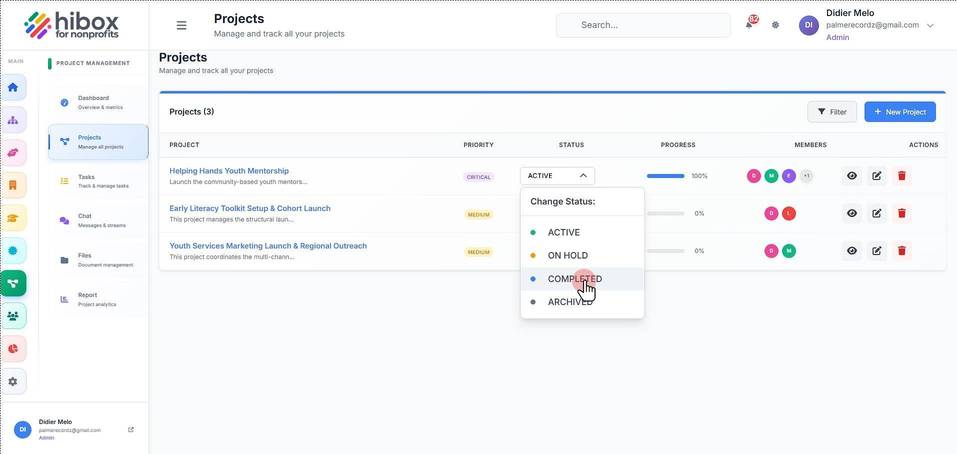Click the hibox for nonprofits logo
Image resolution: width=957 pixels, height=454 pixels.
pos(71,26)
